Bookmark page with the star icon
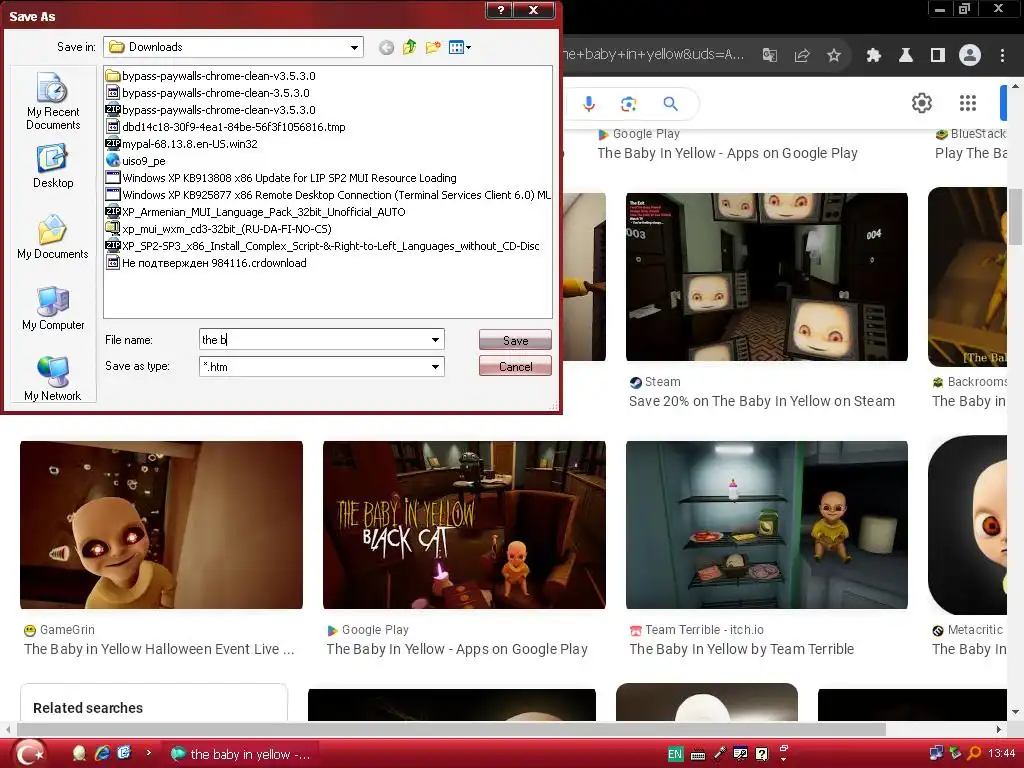This screenshot has height=768, width=1024. pos(834,55)
